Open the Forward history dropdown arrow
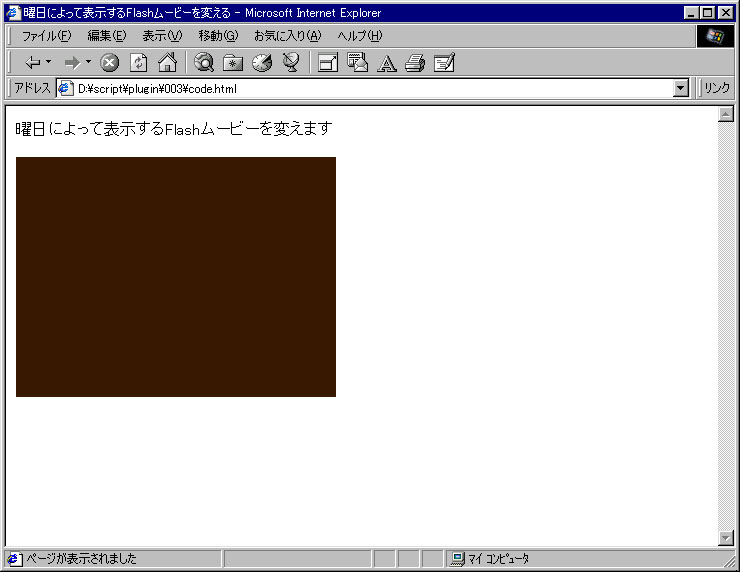 click(88, 62)
